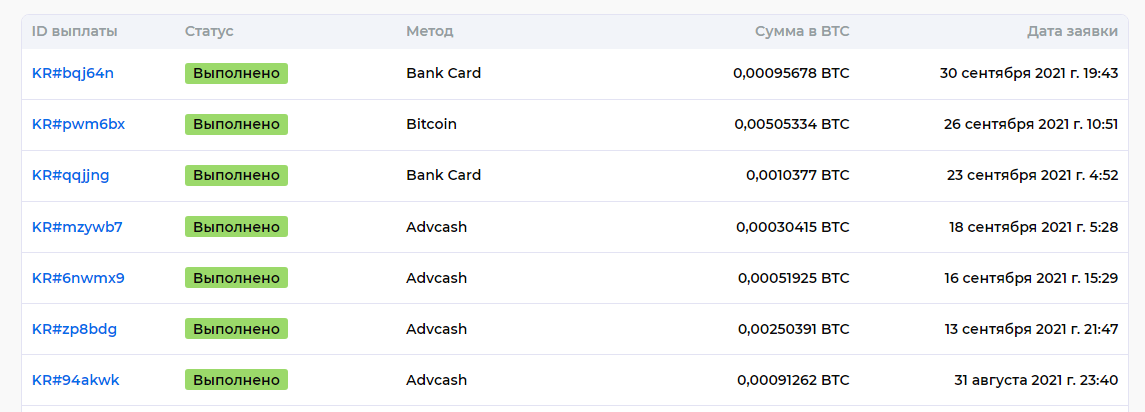The width and height of the screenshot is (1145, 412).
Task: Open payout link KR#94akwk
Action: click(76, 380)
